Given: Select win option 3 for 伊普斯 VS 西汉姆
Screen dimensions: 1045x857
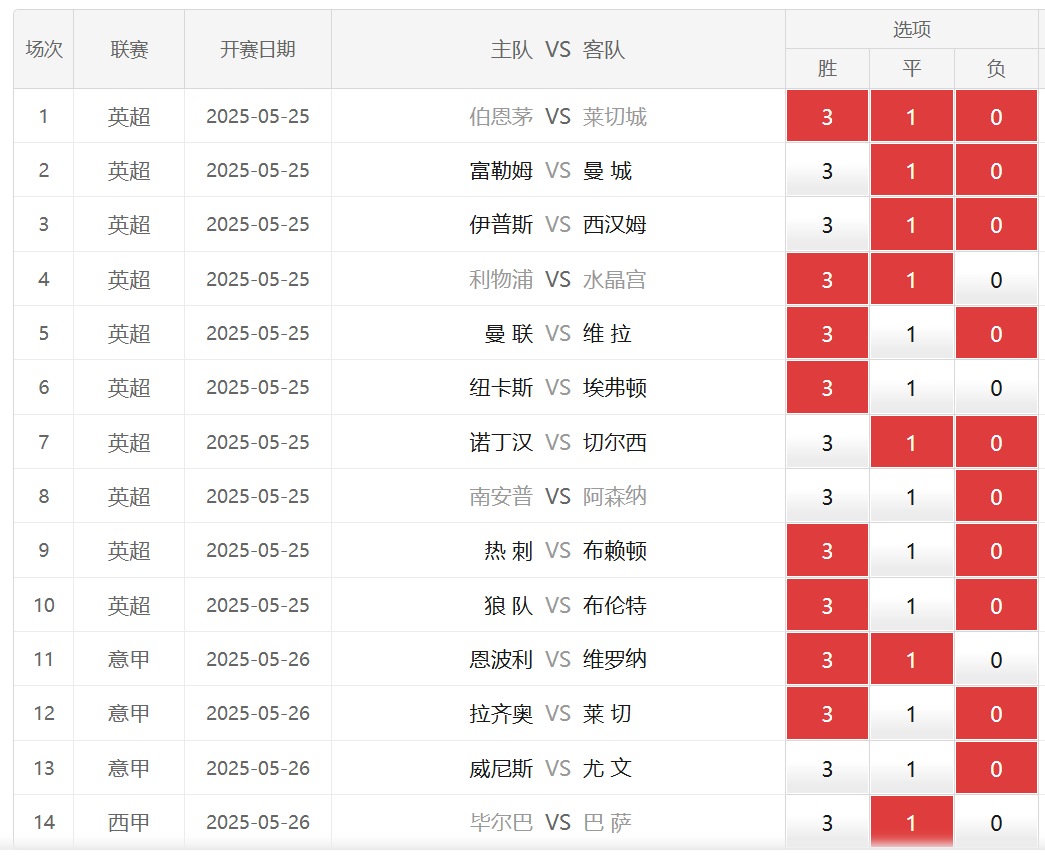Looking at the screenshot, I should [x=827, y=225].
